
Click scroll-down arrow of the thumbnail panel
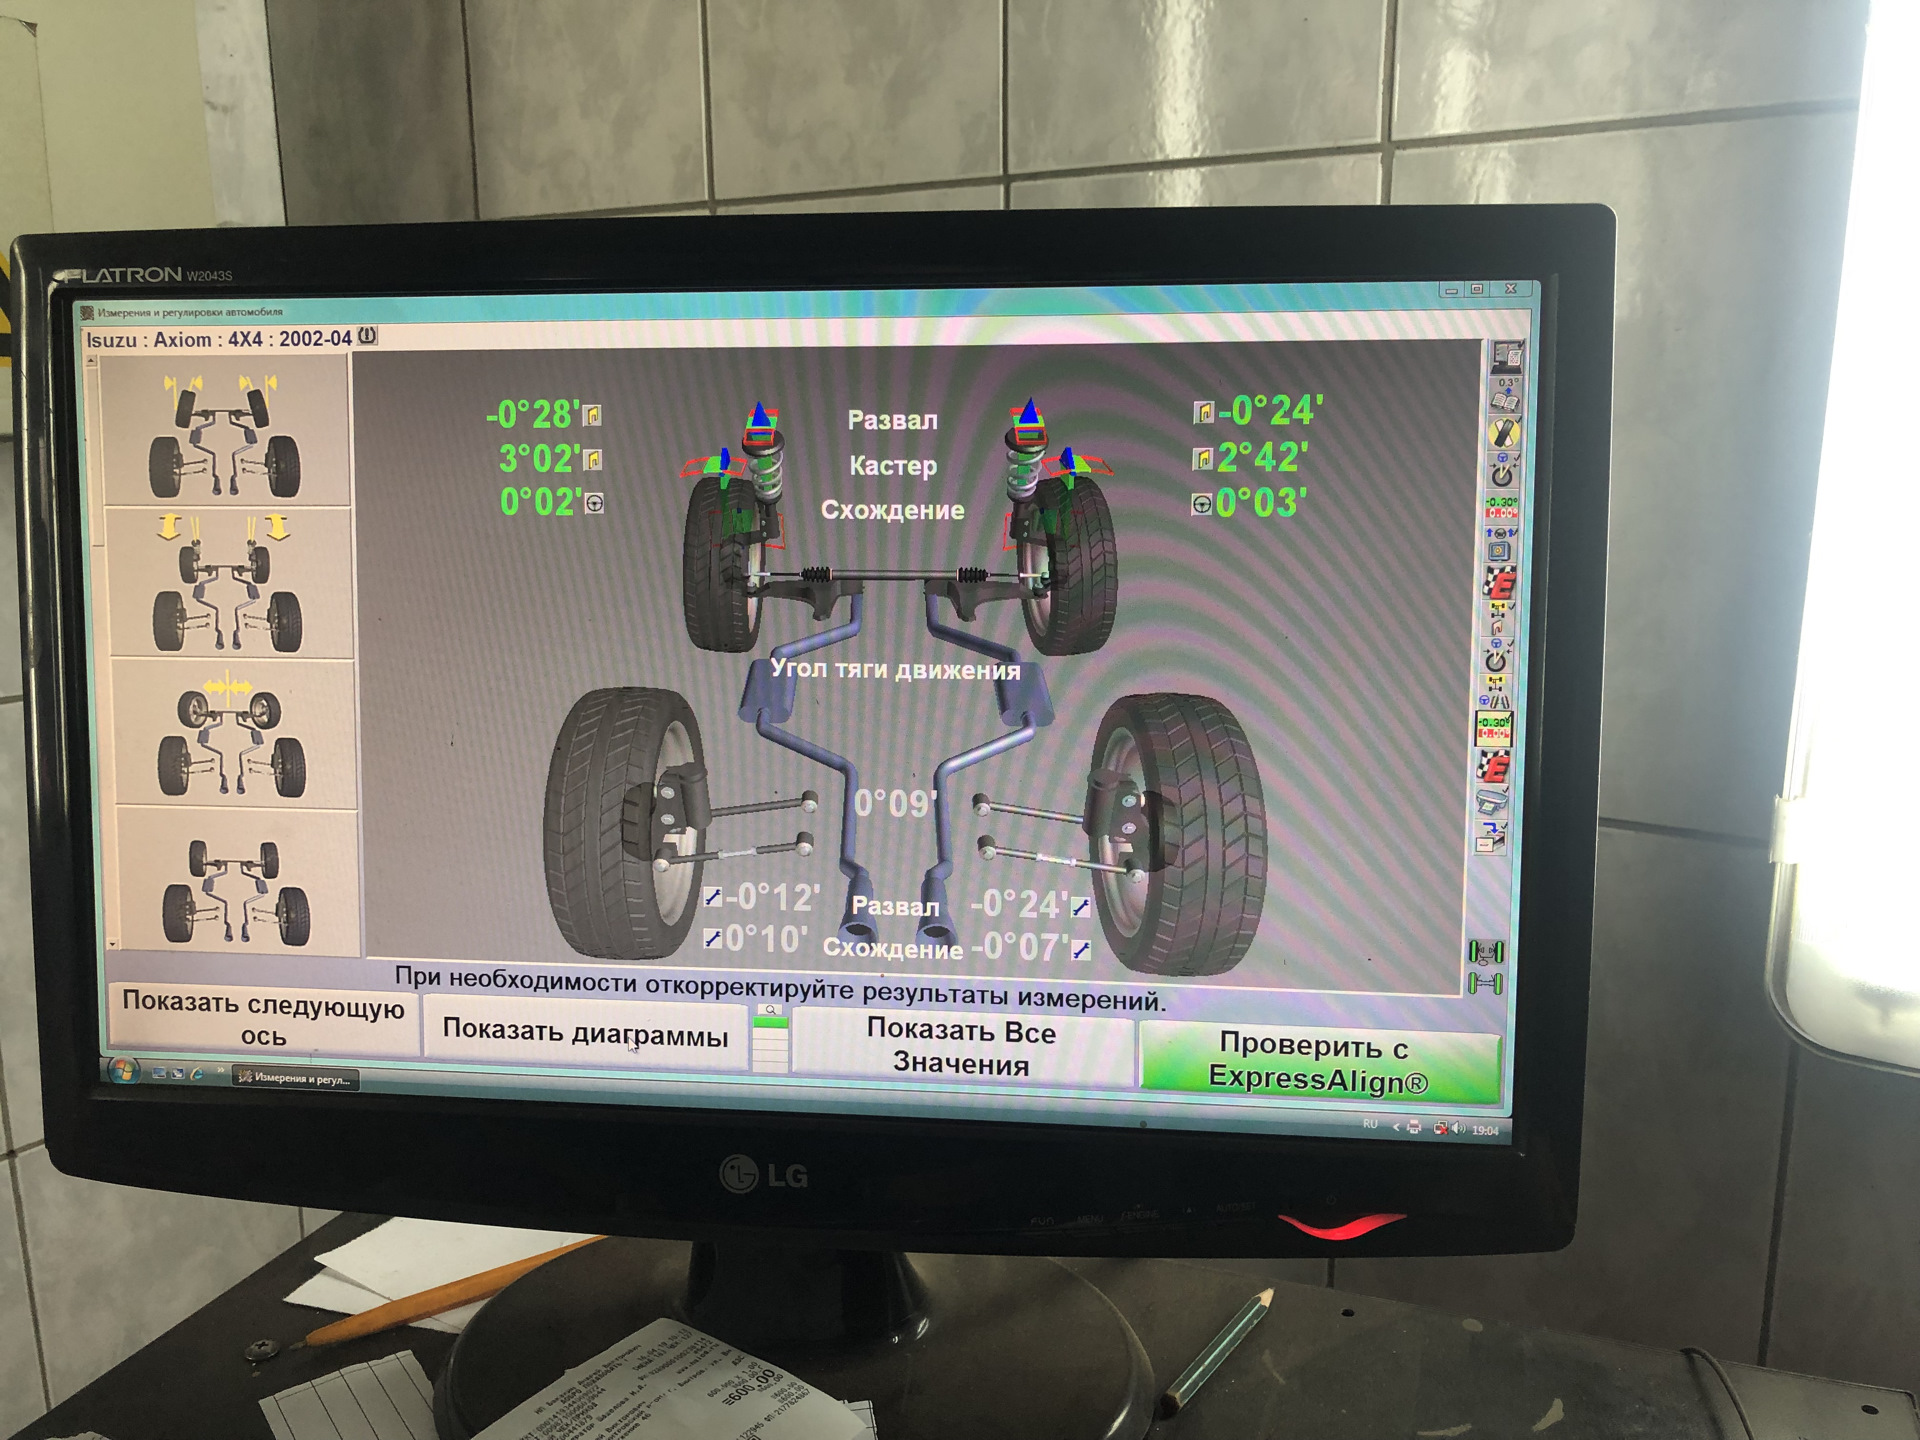(112, 943)
